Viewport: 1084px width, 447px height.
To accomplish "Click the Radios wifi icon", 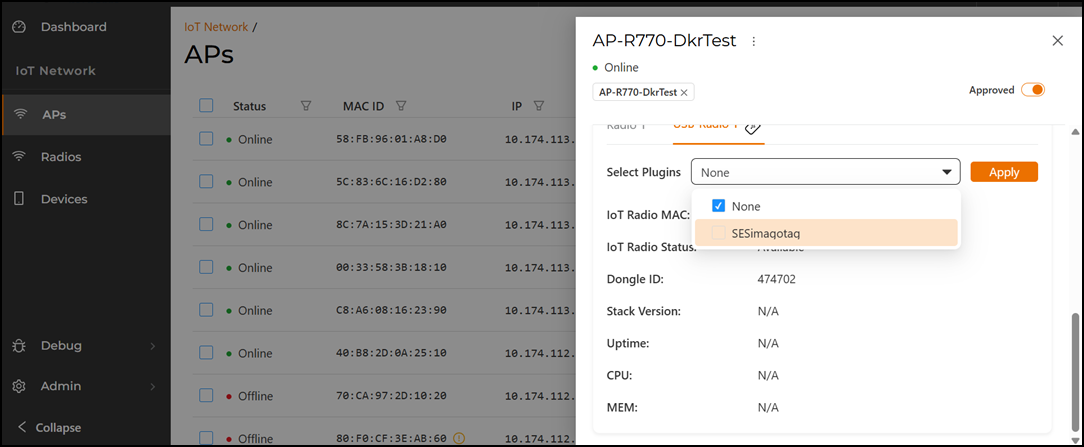I will (x=20, y=157).
